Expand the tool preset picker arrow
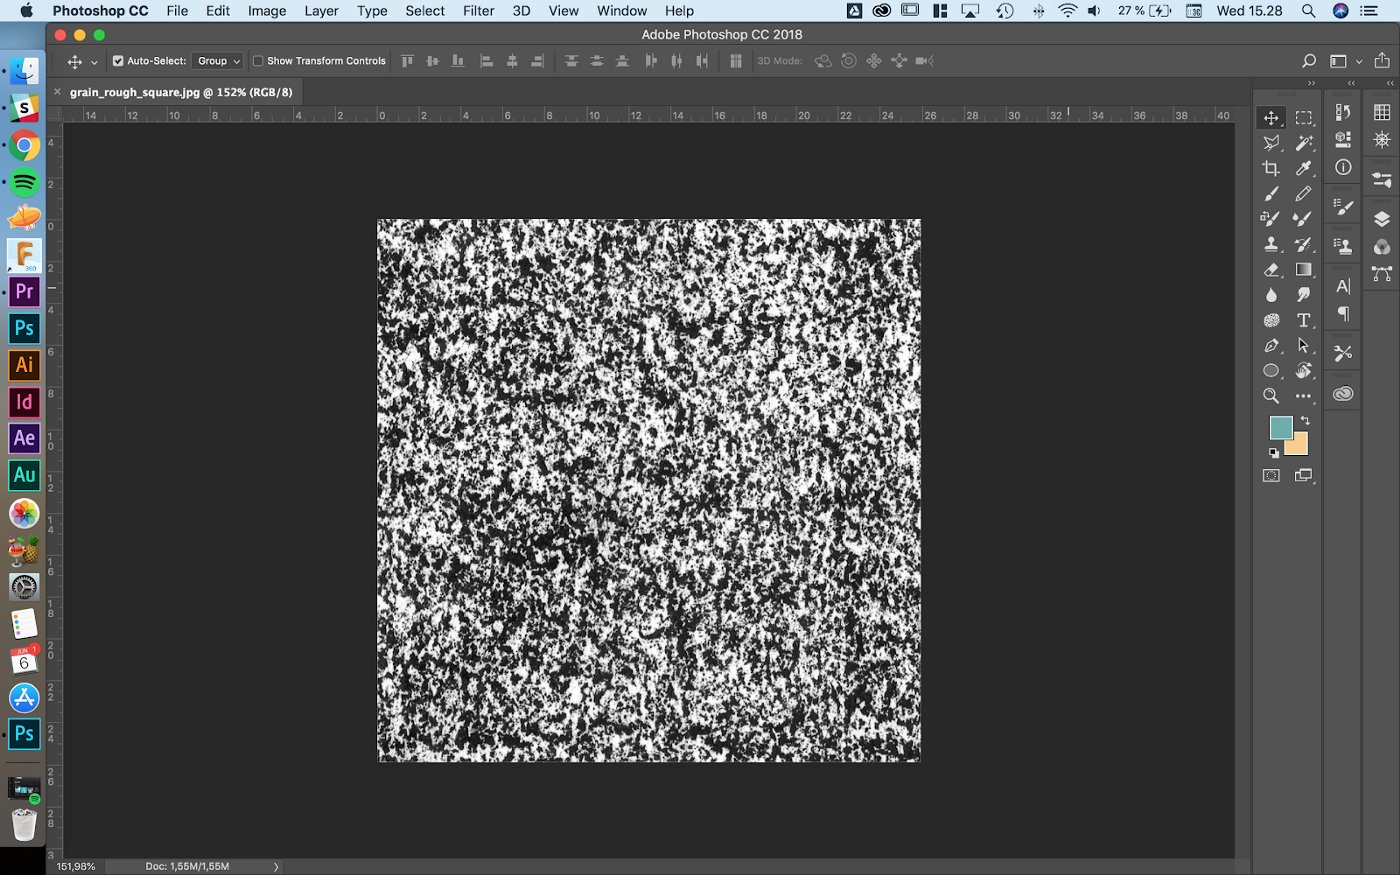Viewport: 1400px width, 875px height. [x=95, y=62]
